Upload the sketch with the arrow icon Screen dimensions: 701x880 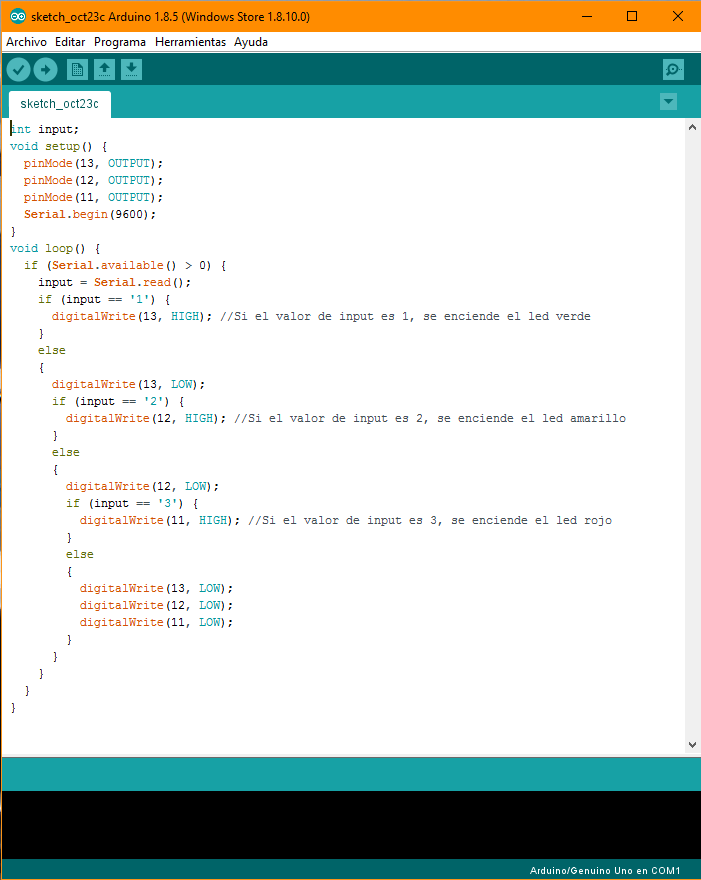coord(45,70)
